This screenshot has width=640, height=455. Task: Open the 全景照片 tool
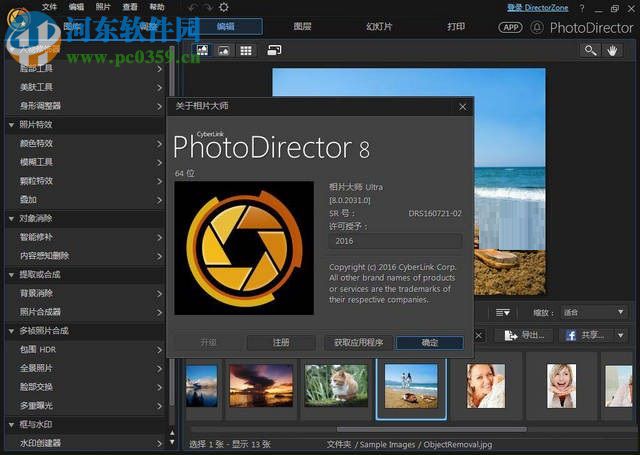click(x=85, y=368)
